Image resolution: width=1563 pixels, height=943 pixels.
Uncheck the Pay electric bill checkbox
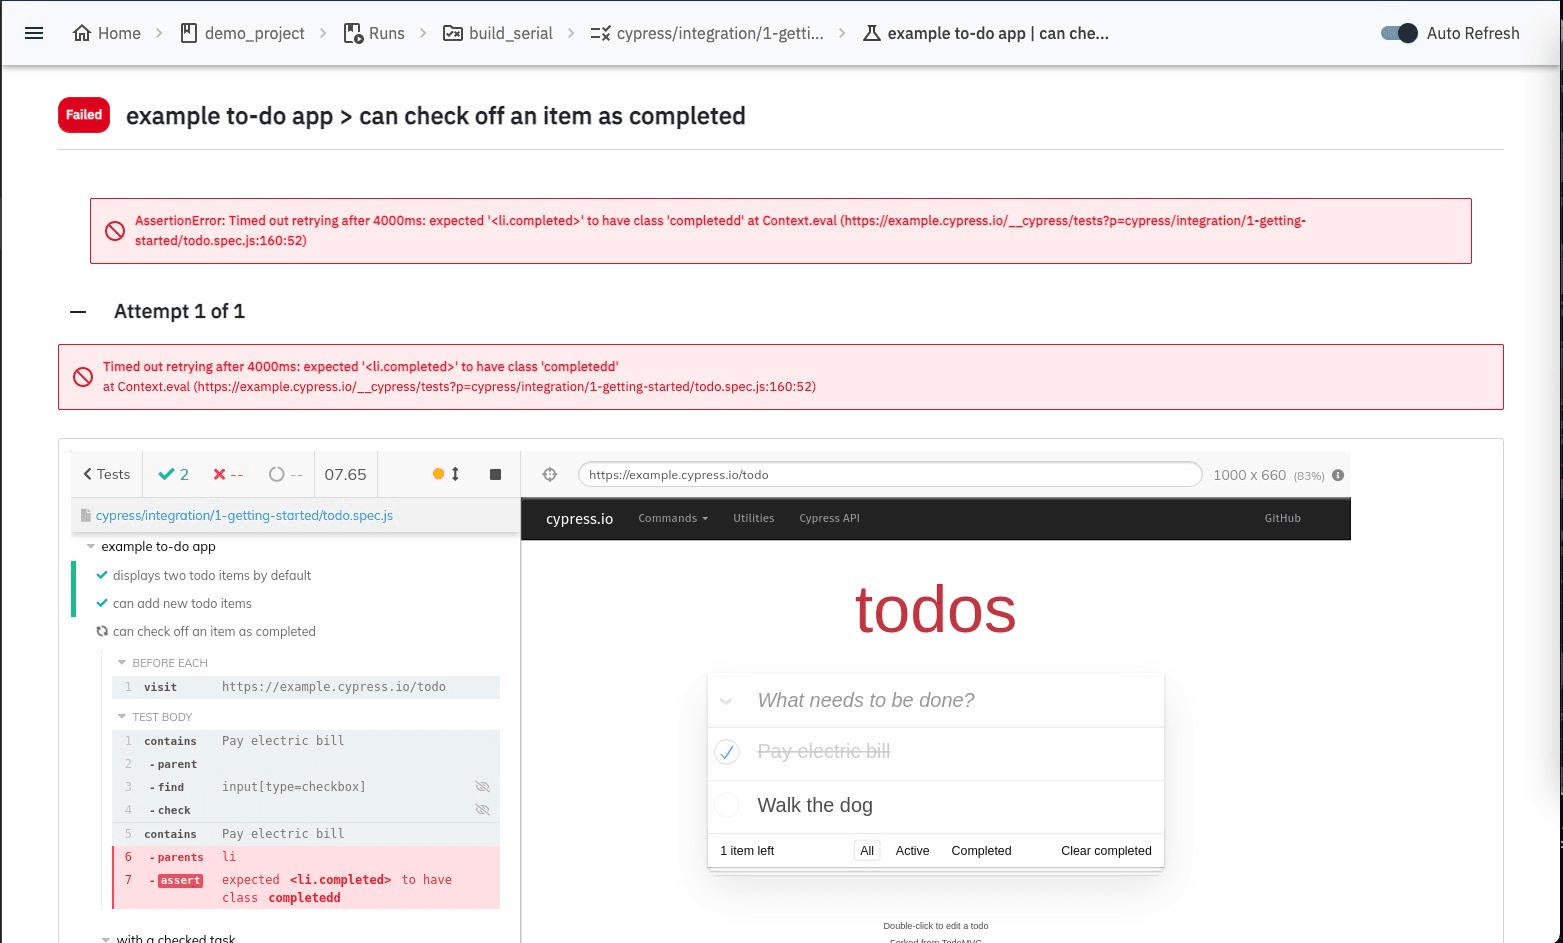(727, 752)
